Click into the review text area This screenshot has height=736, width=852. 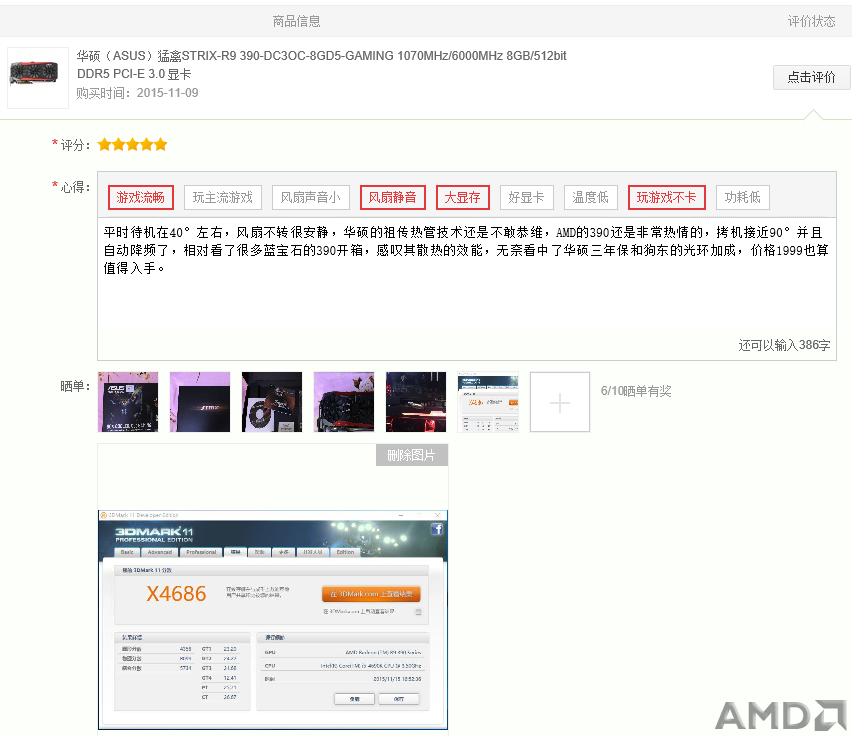pyautogui.click(x=467, y=288)
